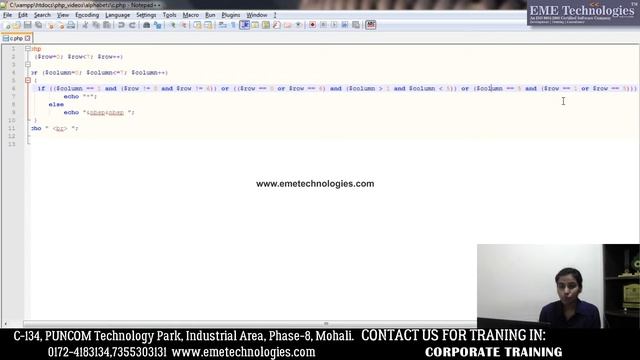Click the ABC spell check toolbar icon
This screenshot has height=360, width=640.
tap(371, 25)
